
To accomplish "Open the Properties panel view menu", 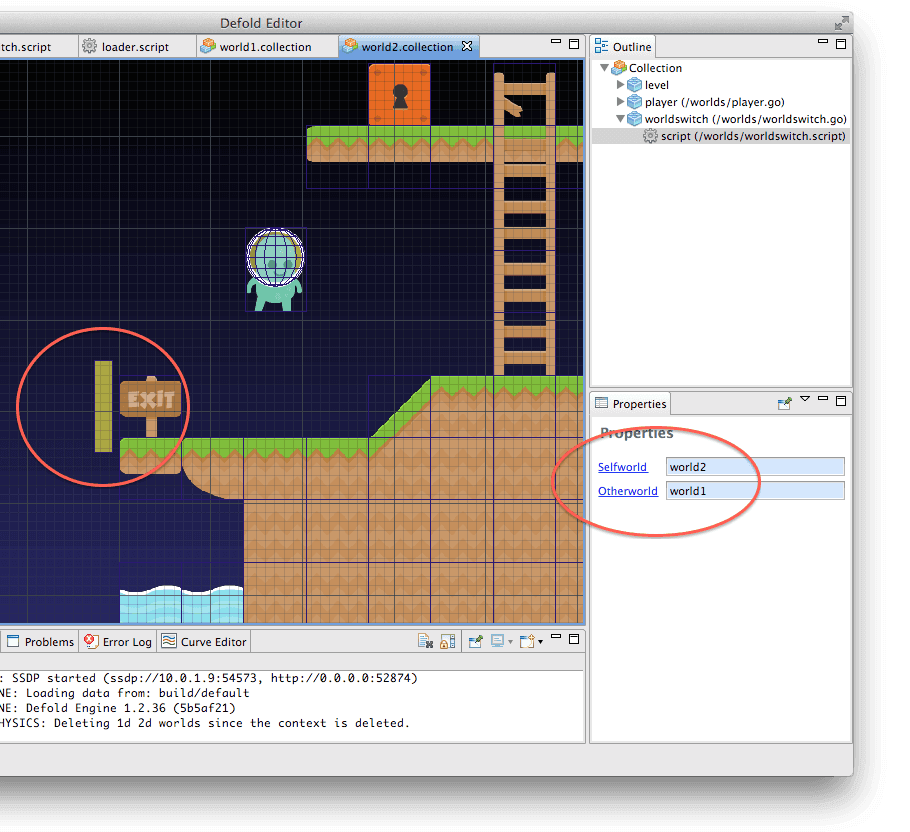I will coord(805,400).
